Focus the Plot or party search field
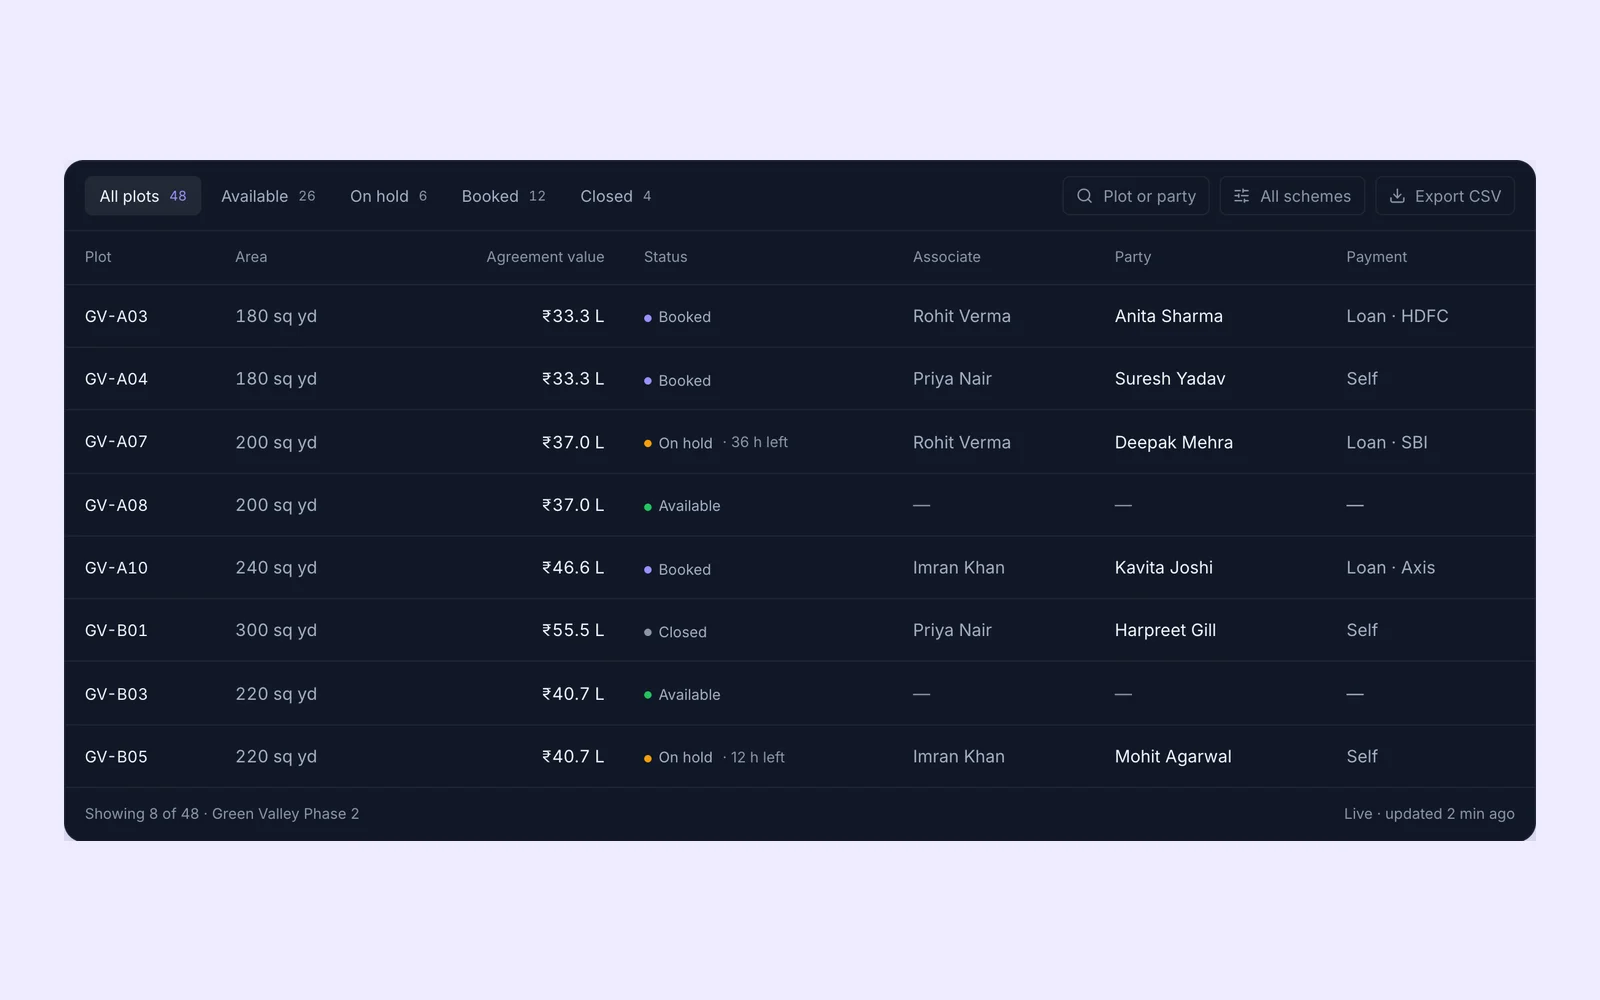 1136,196
